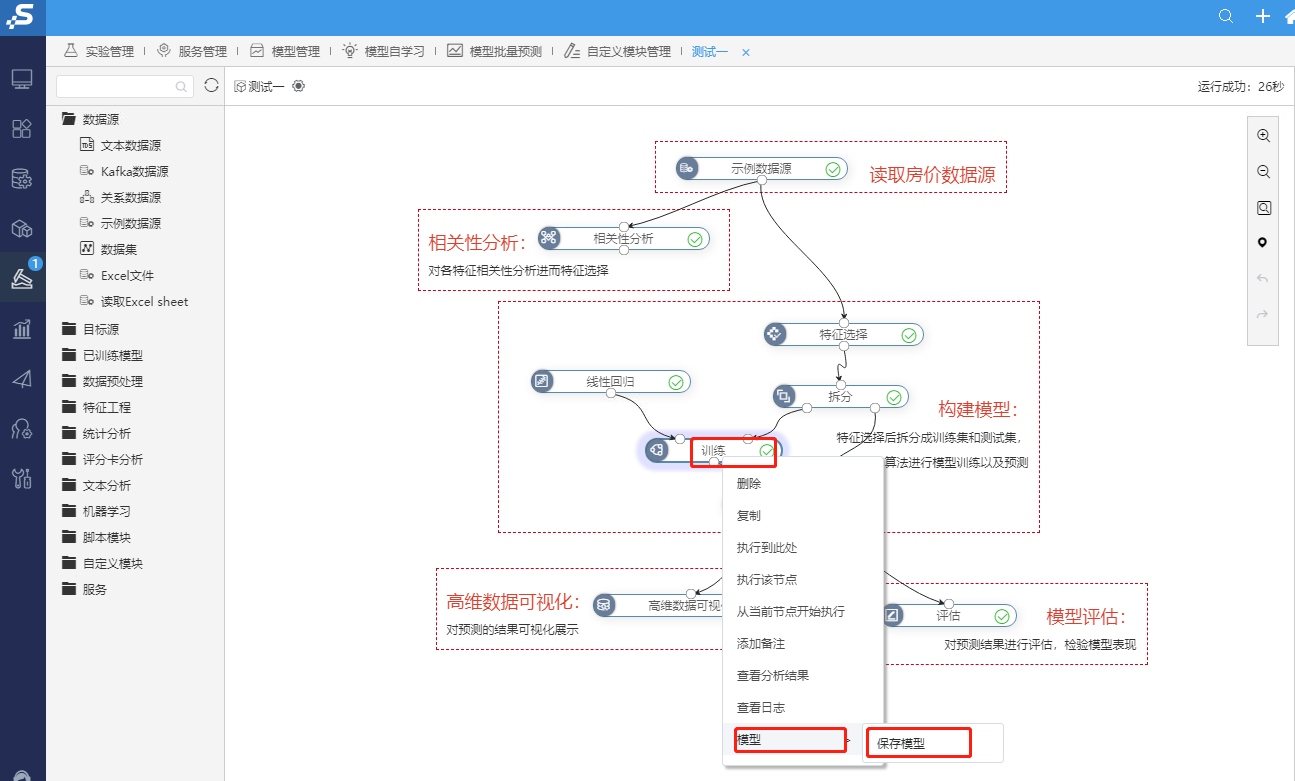Open the headset settings icon in sidebar

(22, 429)
